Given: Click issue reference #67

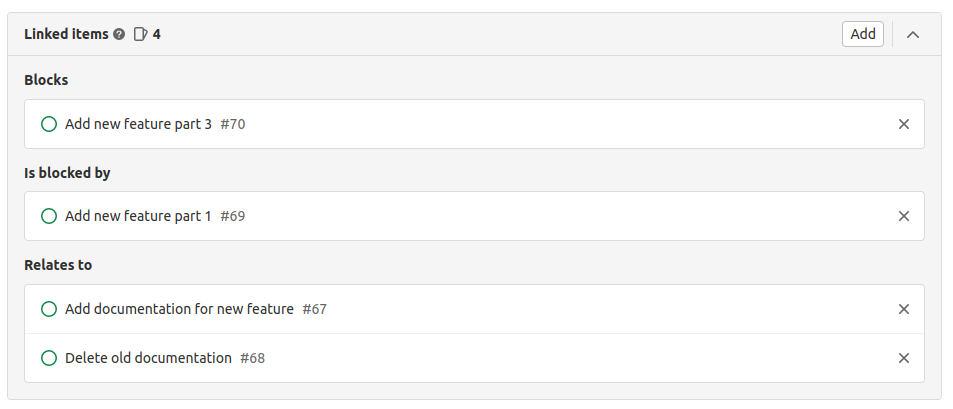Looking at the screenshot, I should point(315,309).
